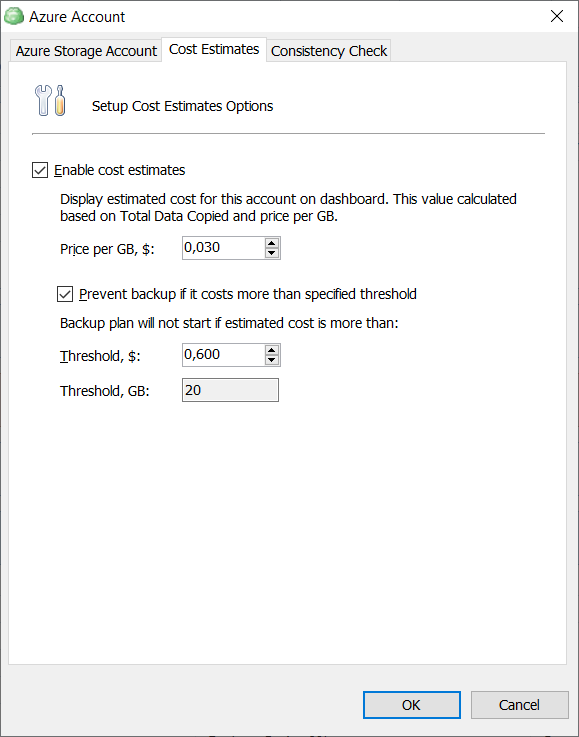Image resolution: width=579 pixels, height=737 pixels.
Task: Dismiss the dialog with Cancel
Action: 520,705
